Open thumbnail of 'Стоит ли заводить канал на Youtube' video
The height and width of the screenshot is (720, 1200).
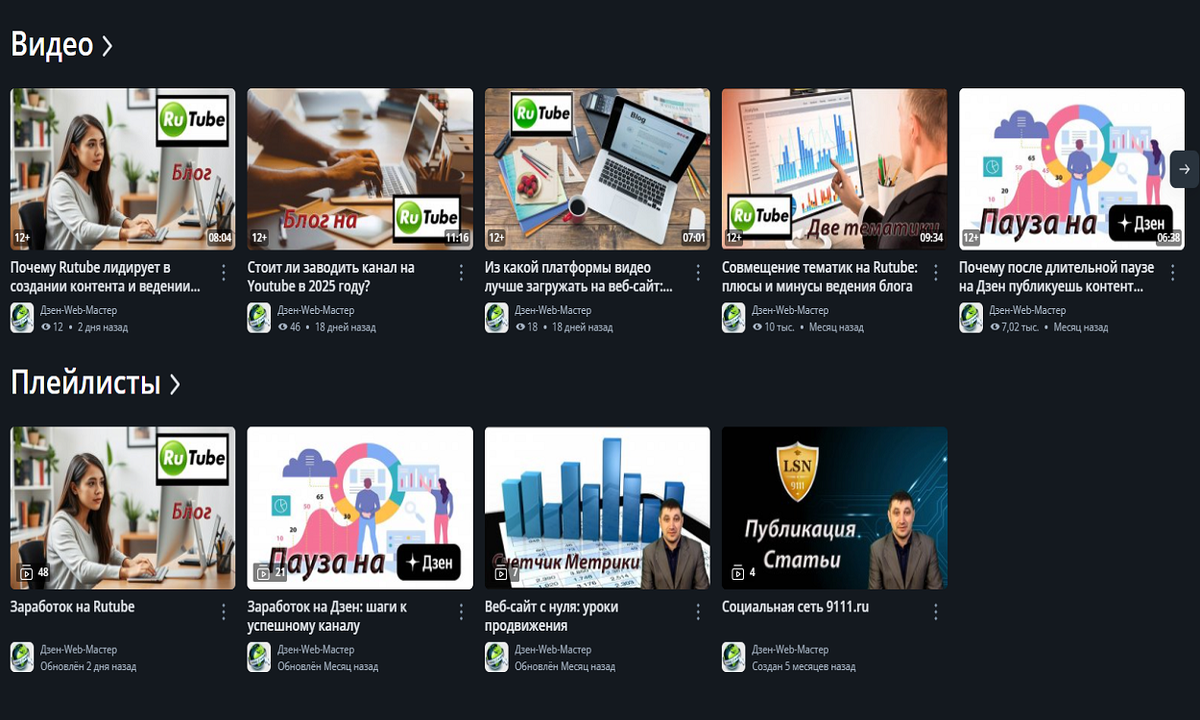(360, 169)
